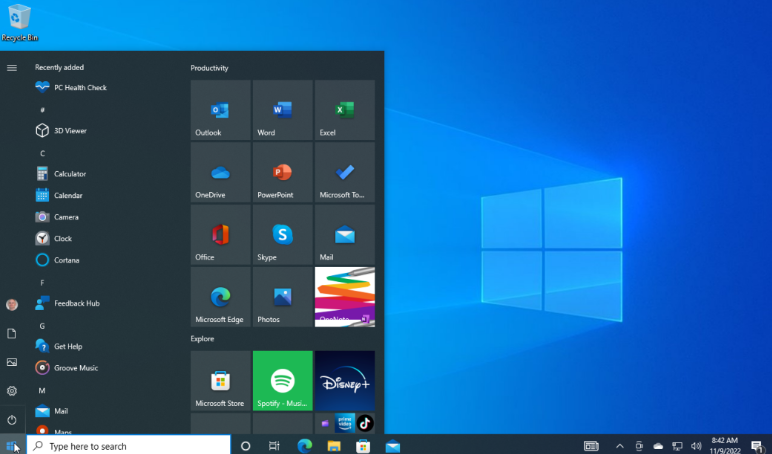Open Prime Video icon in Explore tiles
Viewport: 772px width, 454px height.
tap(345, 423)
